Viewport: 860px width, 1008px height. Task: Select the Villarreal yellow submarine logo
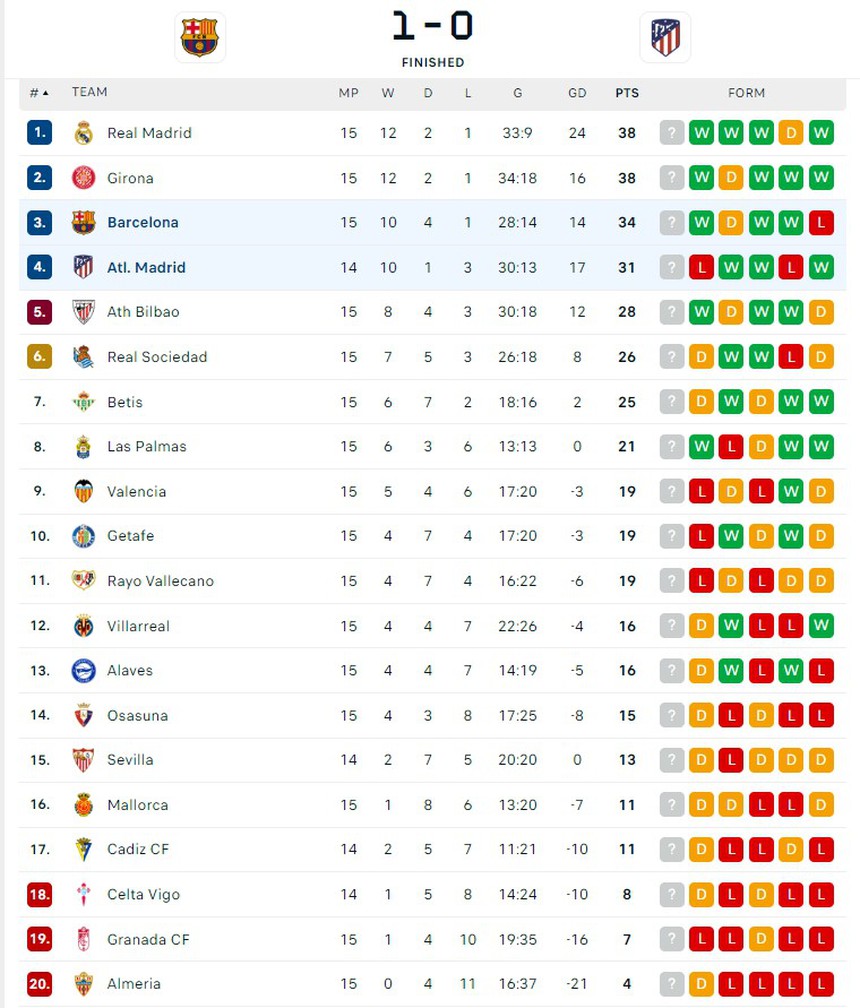pos(85,626)
